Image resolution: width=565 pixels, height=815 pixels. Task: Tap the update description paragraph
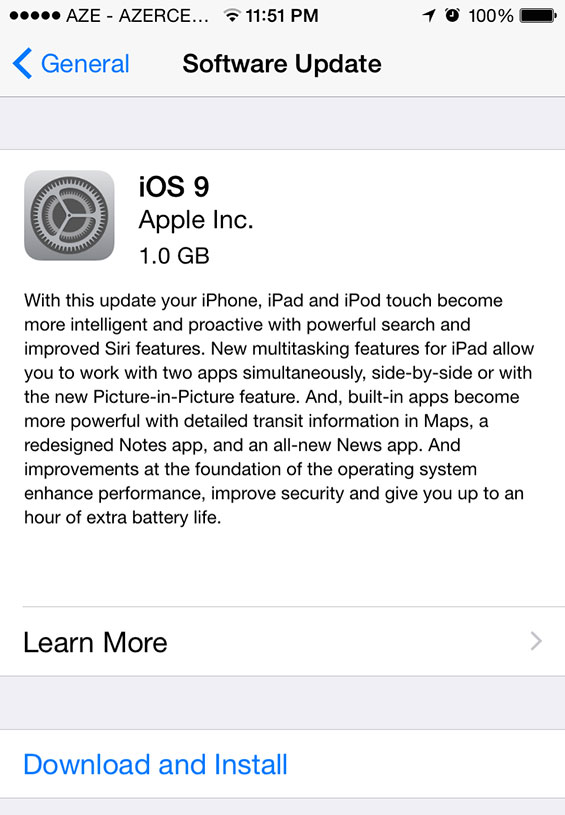pyautogui.click(x=279, y=409)
